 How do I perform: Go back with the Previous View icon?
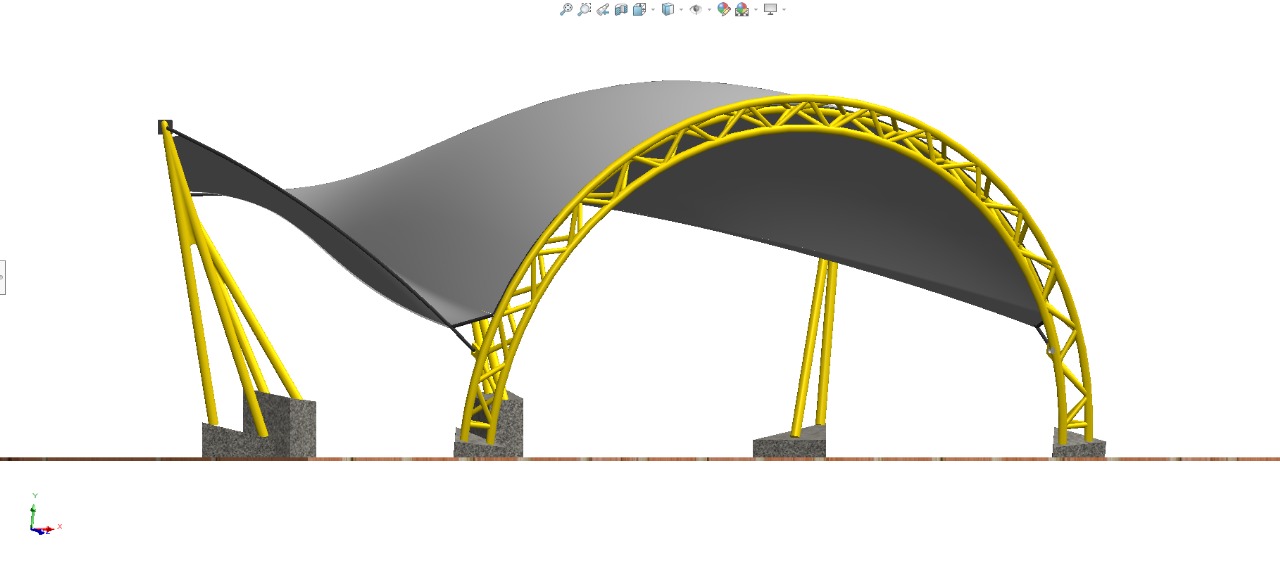(603, 9)
